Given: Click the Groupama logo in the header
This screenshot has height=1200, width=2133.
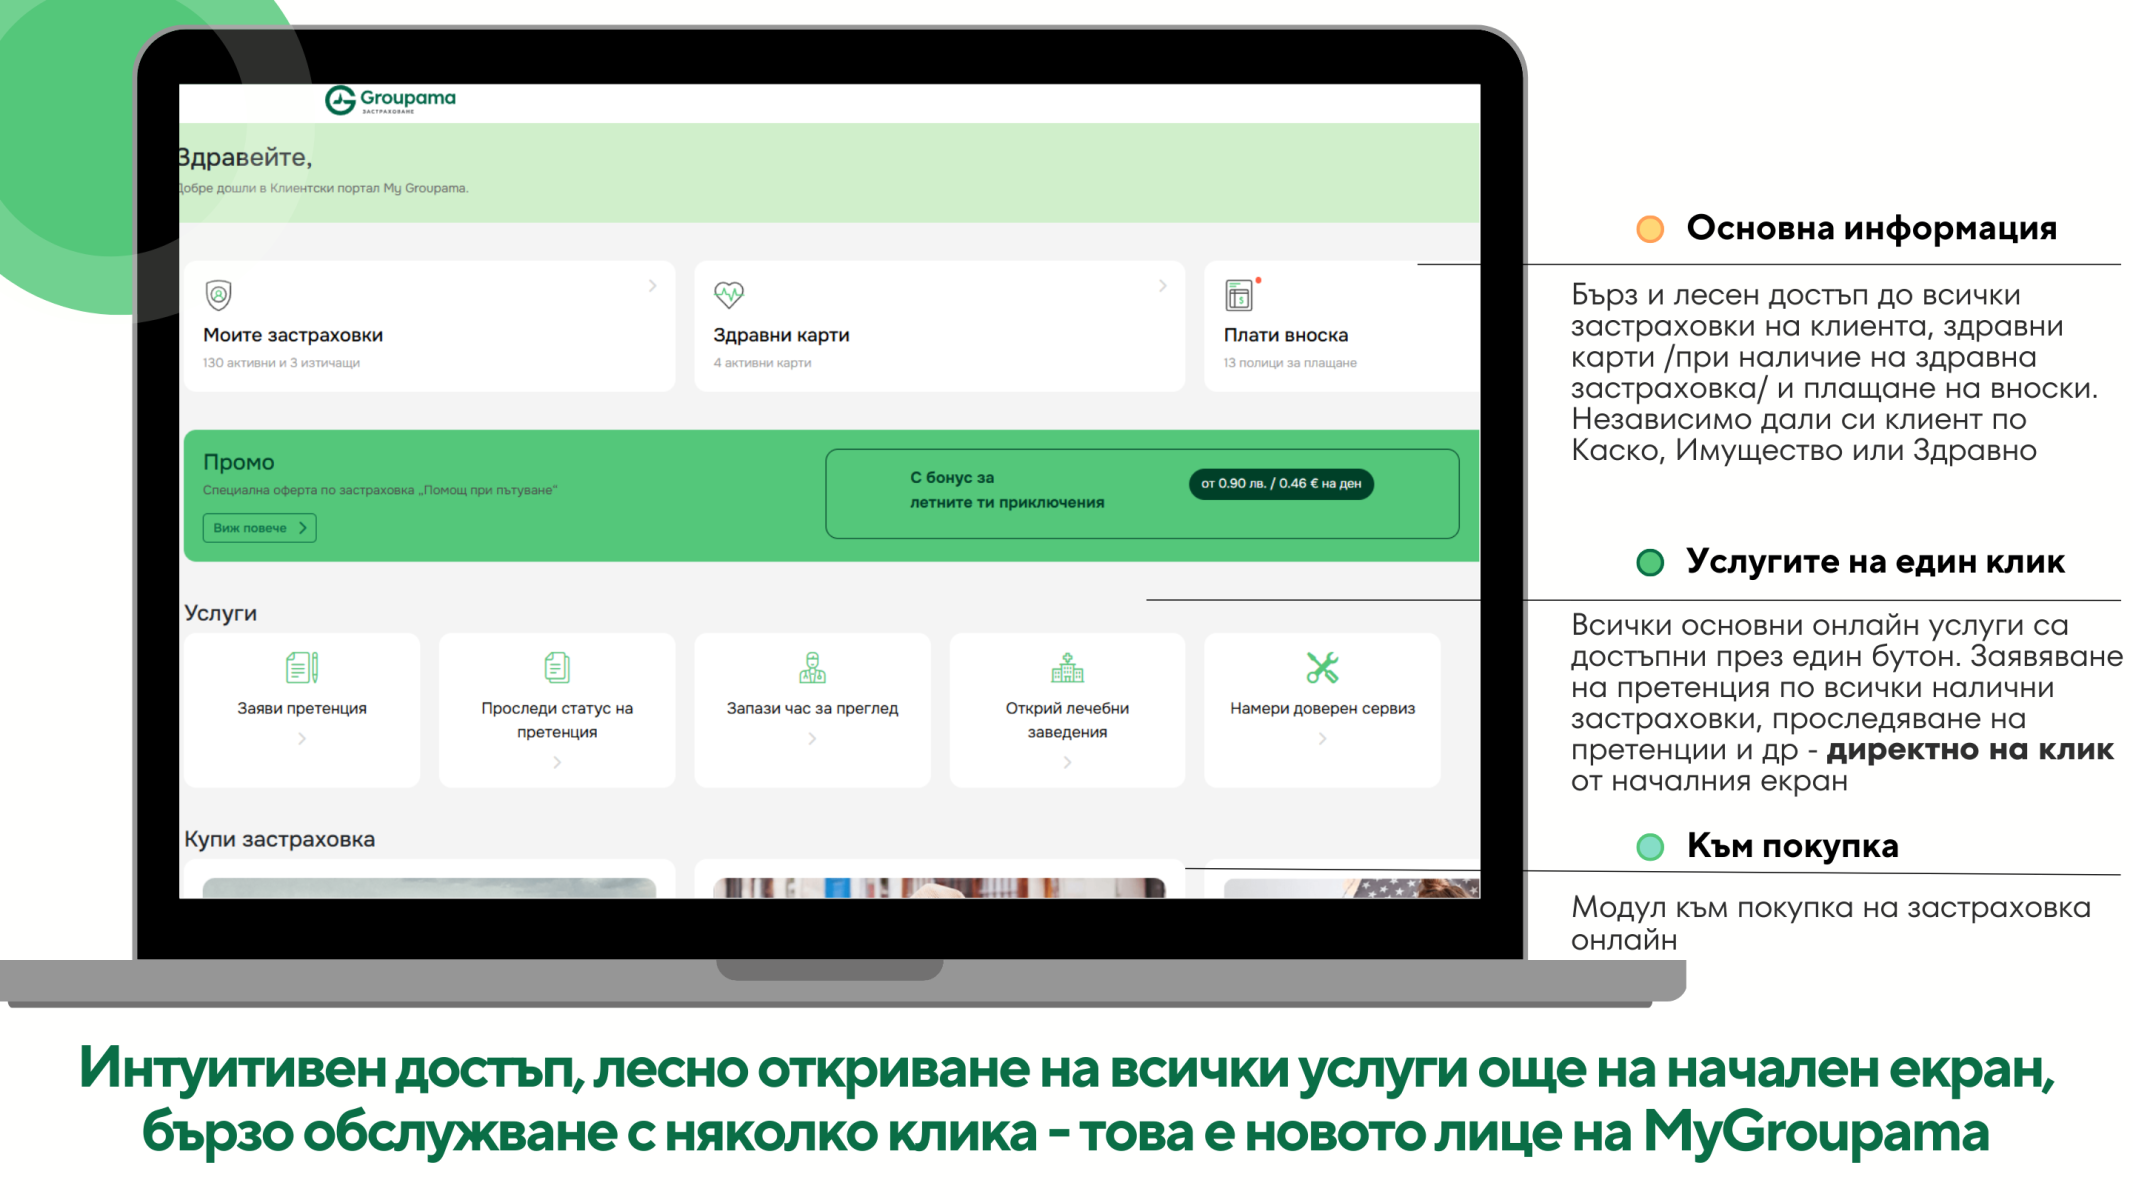Looking at the screenshot, I should click(390, 100).
